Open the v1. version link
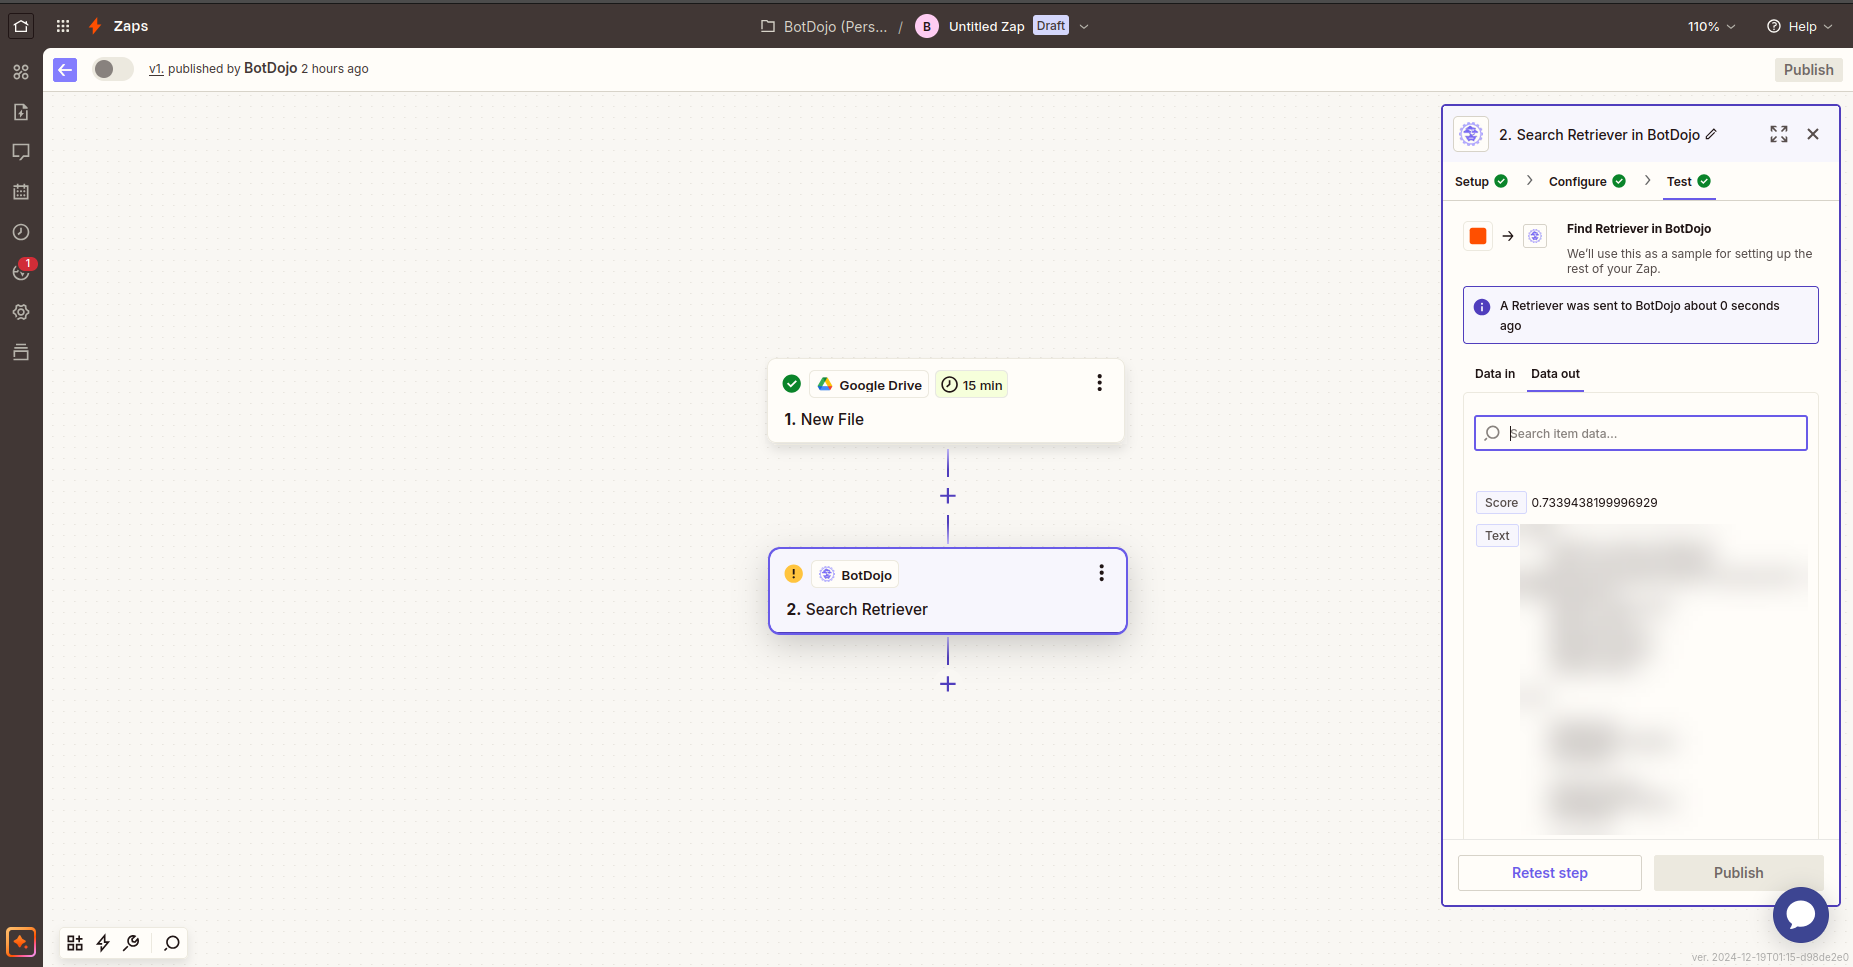 point(156,69)
